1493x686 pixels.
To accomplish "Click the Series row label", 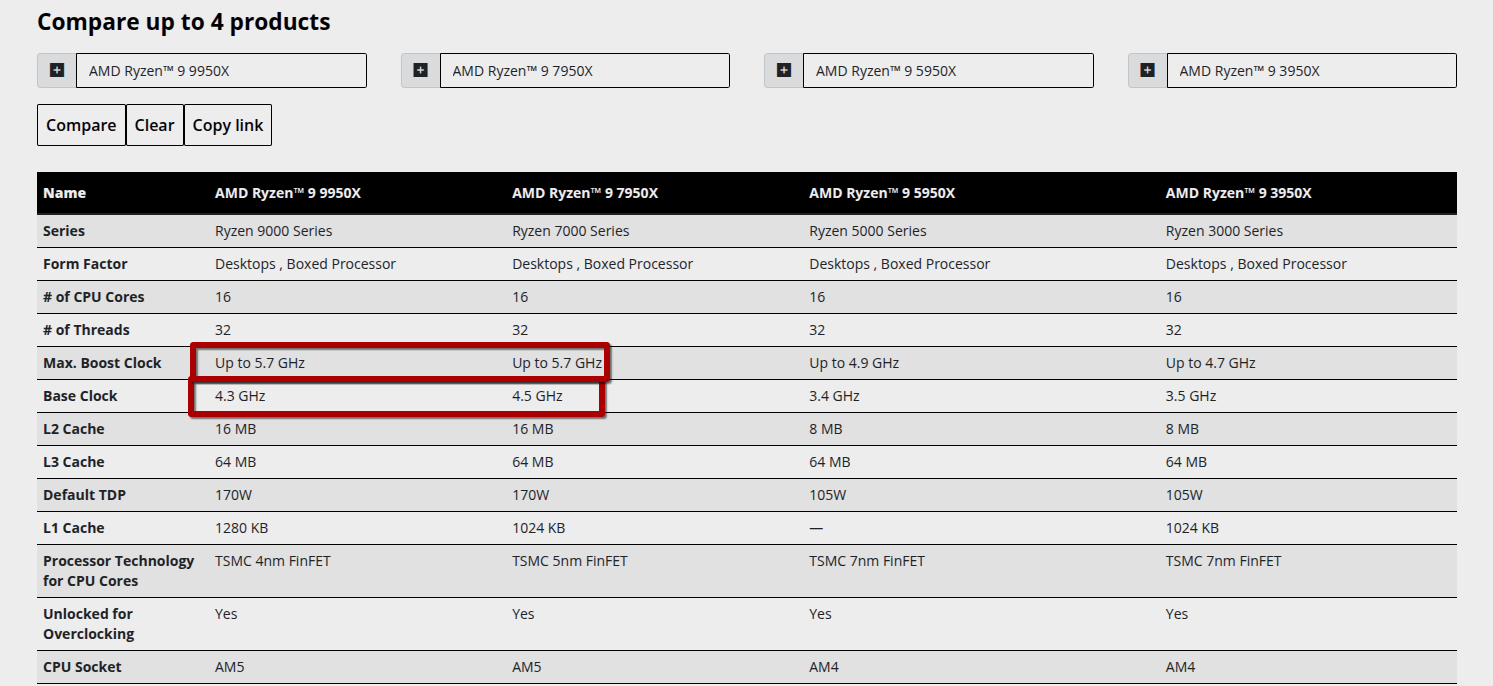I will coord(64,231).
